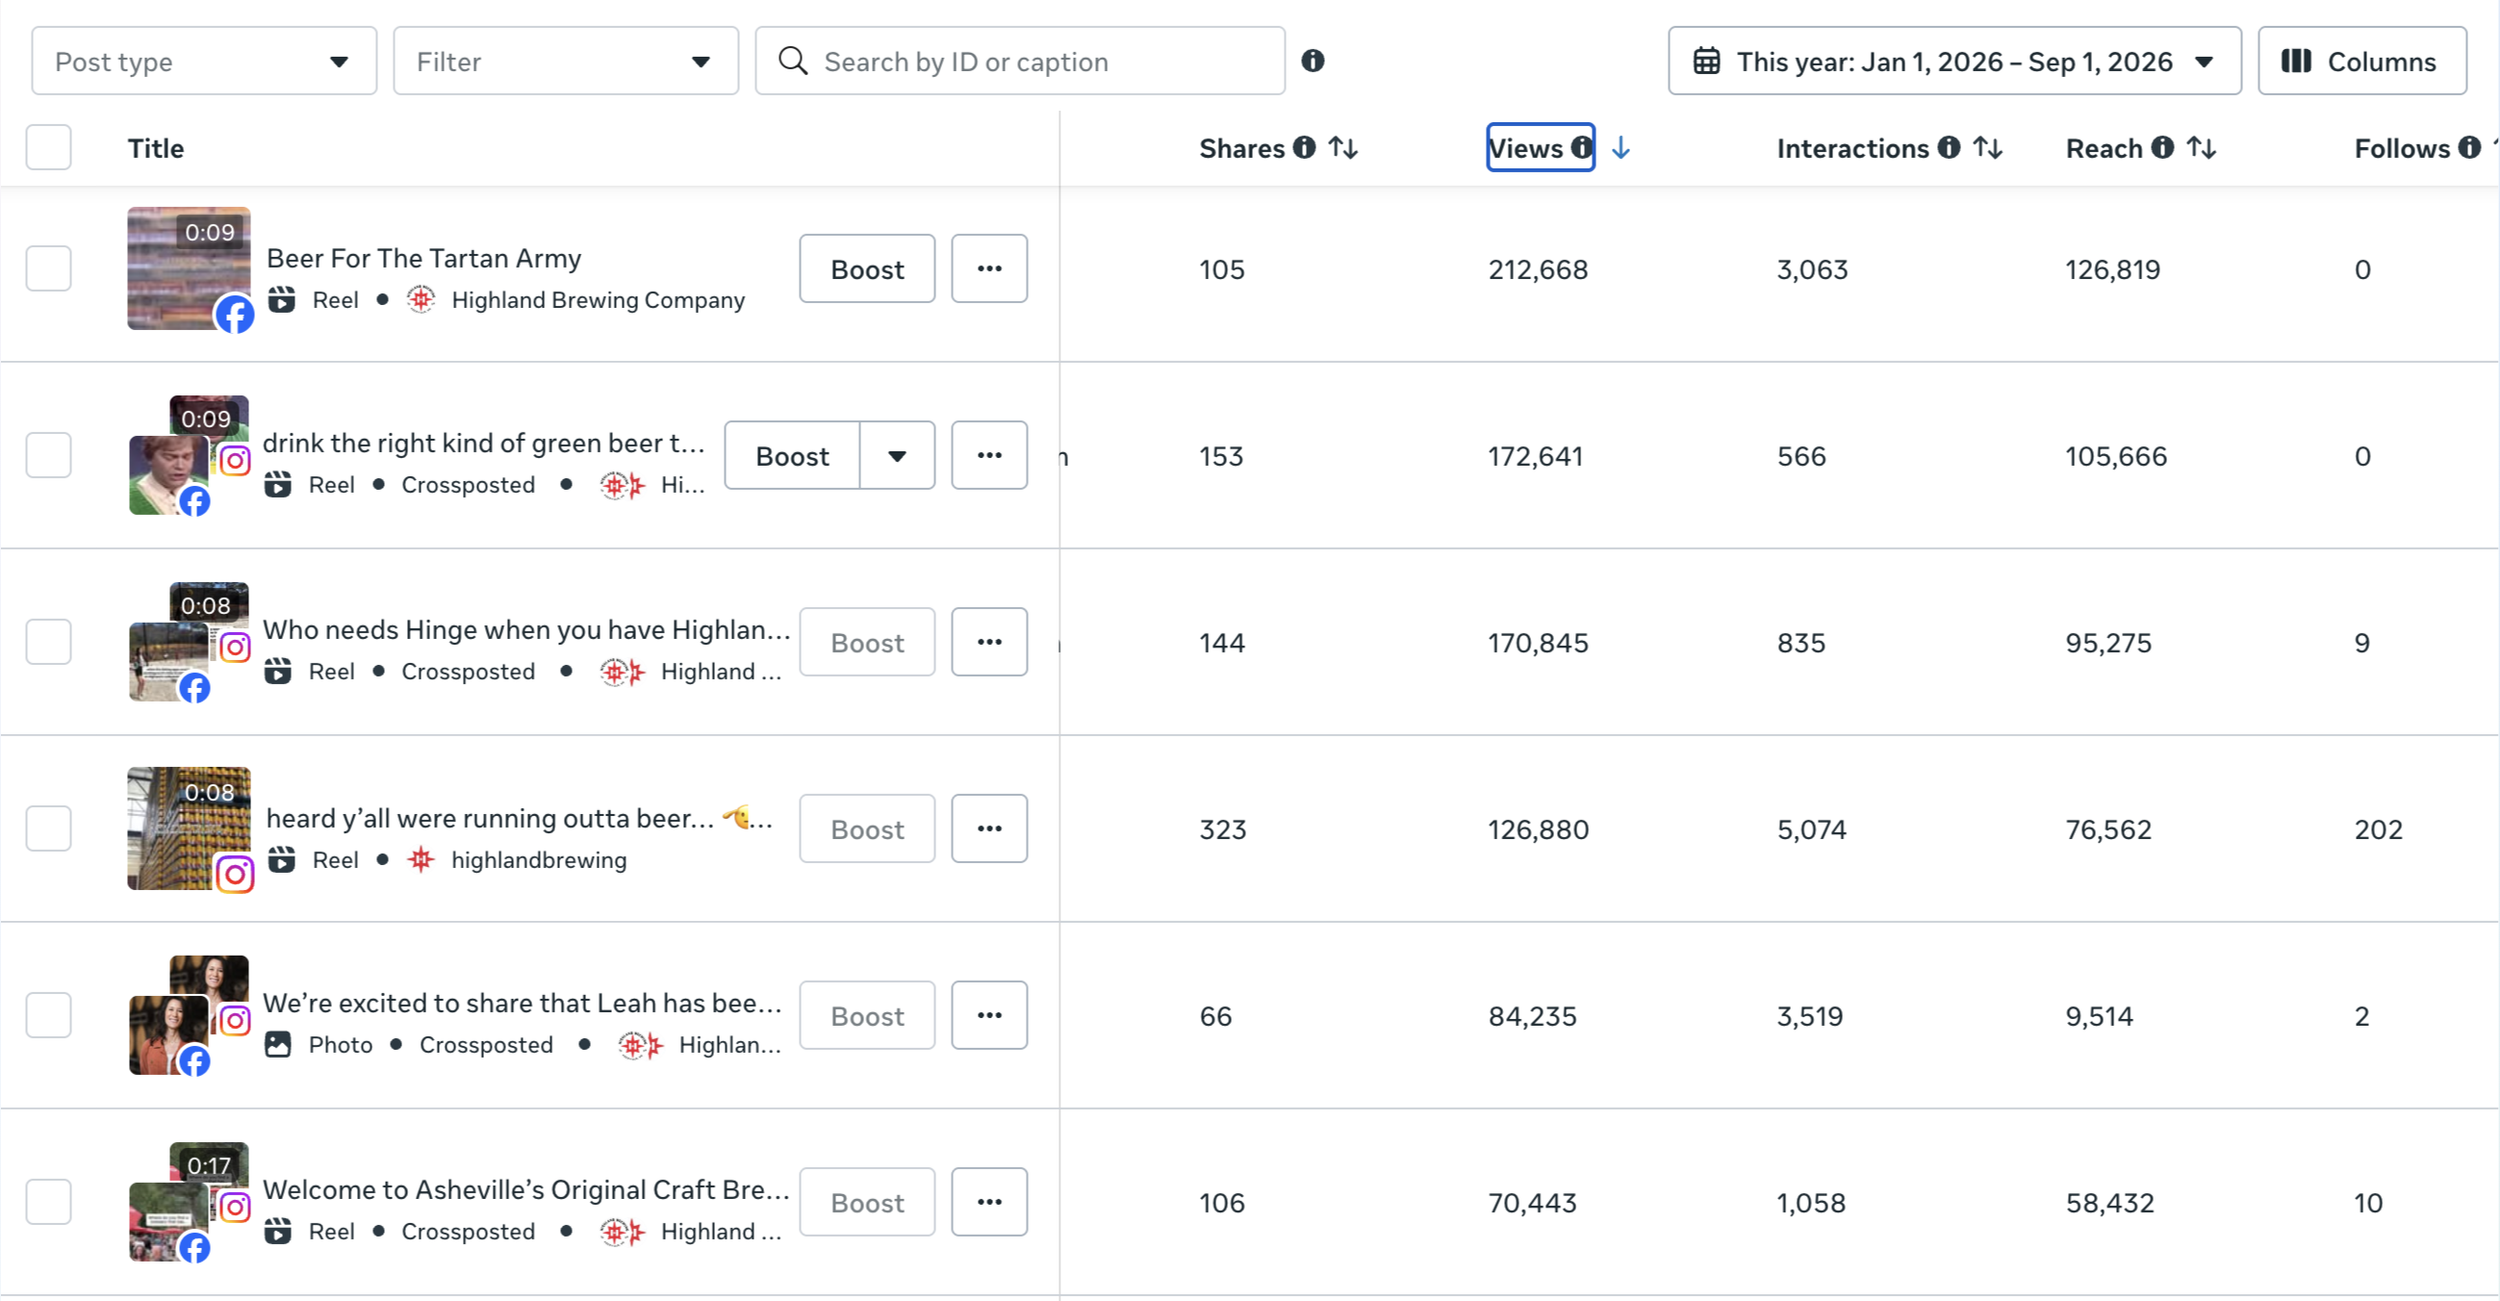Click info icon next to search box

pyautogui.click(x=1312, y=61)
